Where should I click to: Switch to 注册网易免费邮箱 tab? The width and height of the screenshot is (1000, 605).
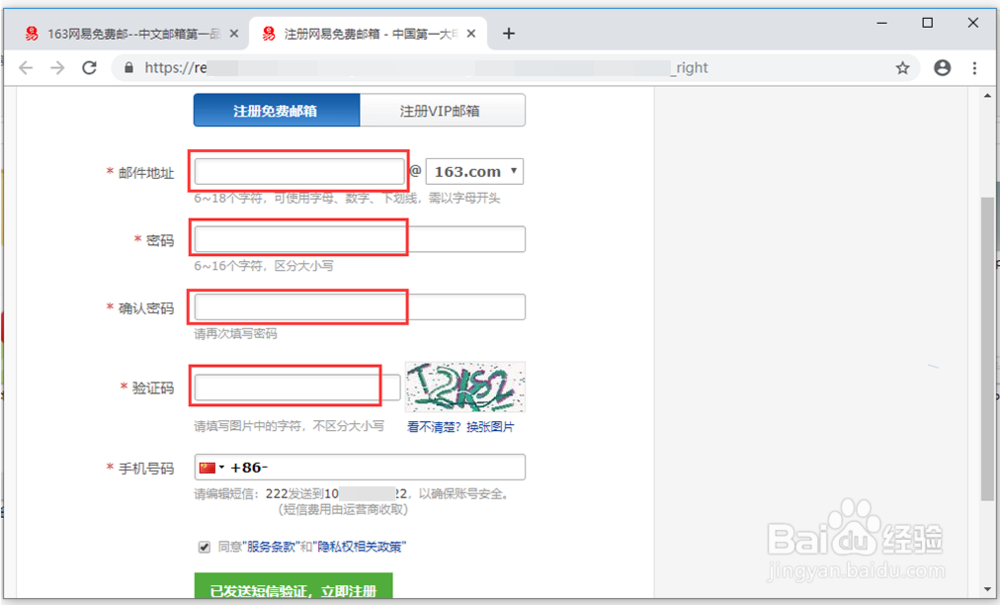pos(367,34)
